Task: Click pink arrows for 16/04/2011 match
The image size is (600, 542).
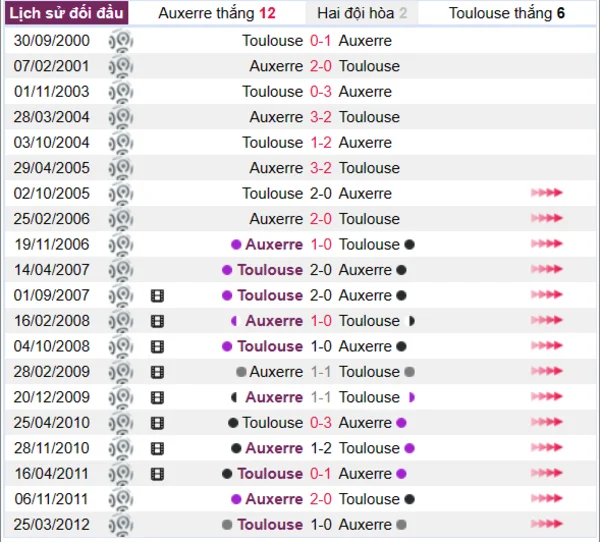Action: tap(546, 473)
